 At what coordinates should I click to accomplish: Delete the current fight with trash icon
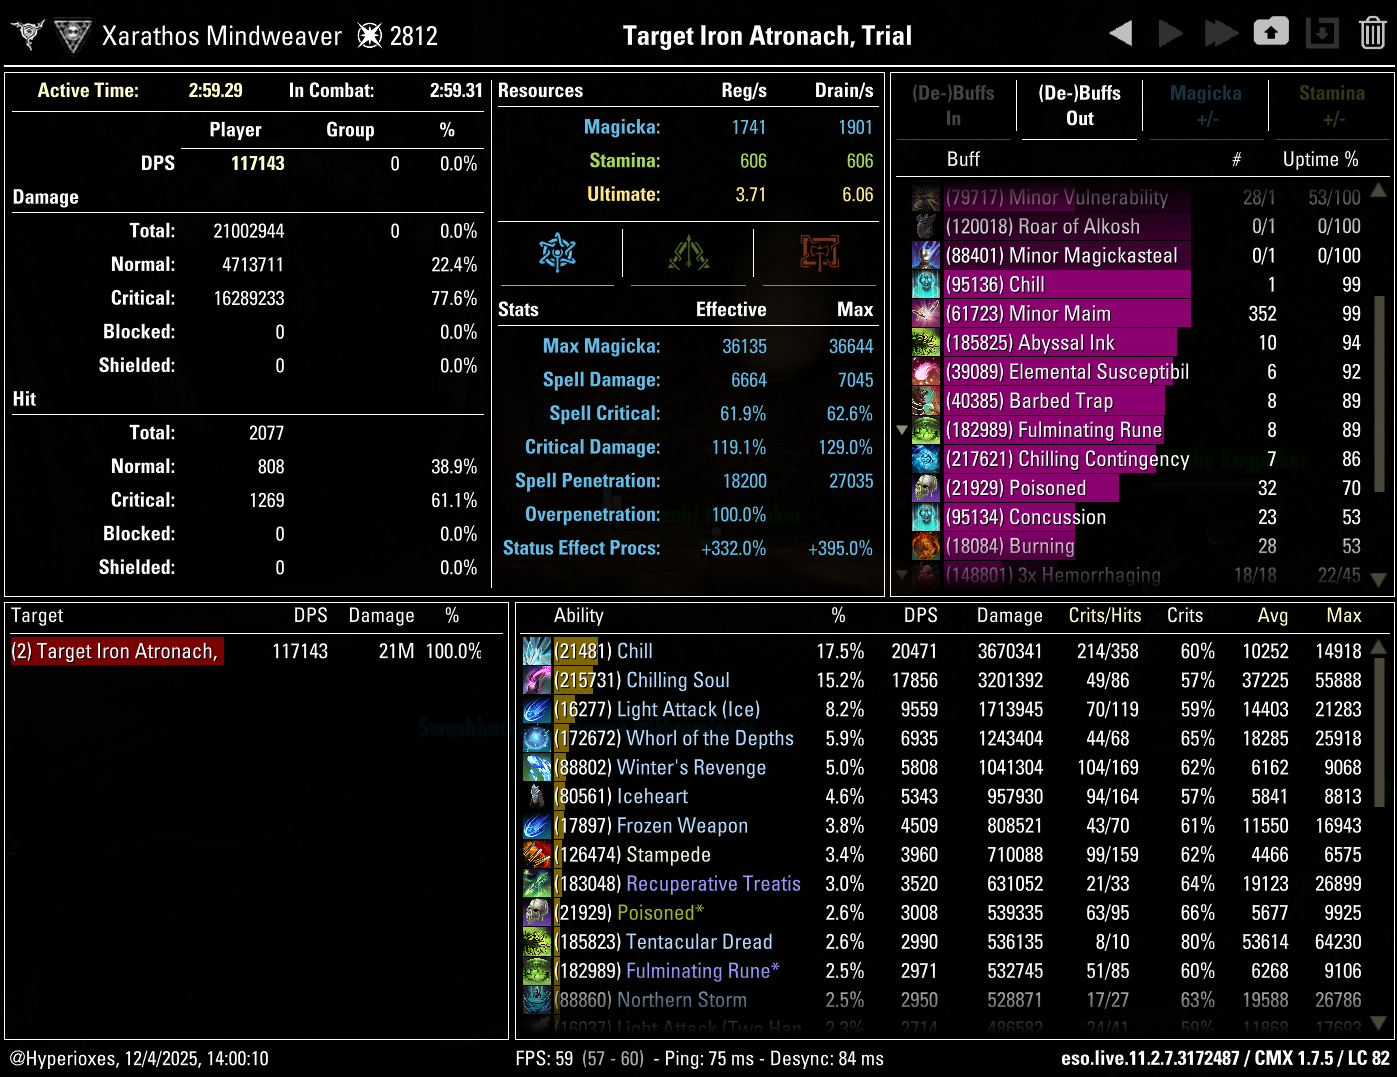pos(1372,32)
